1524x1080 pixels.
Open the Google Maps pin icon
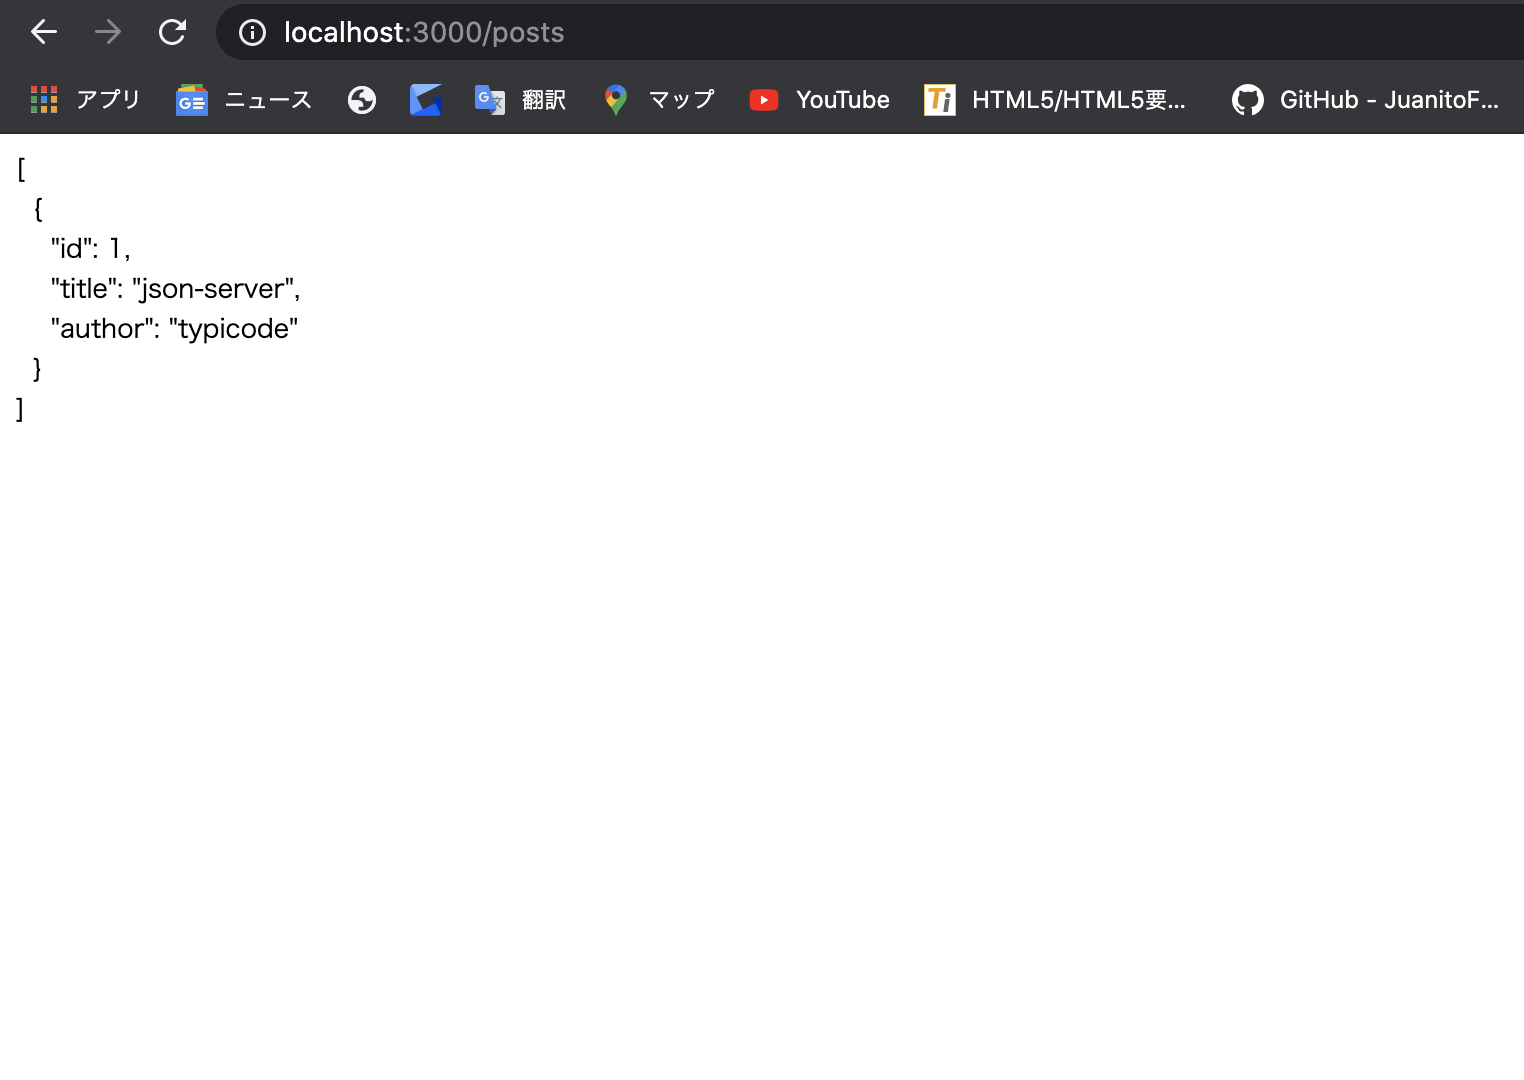click(x=616, y=100)
